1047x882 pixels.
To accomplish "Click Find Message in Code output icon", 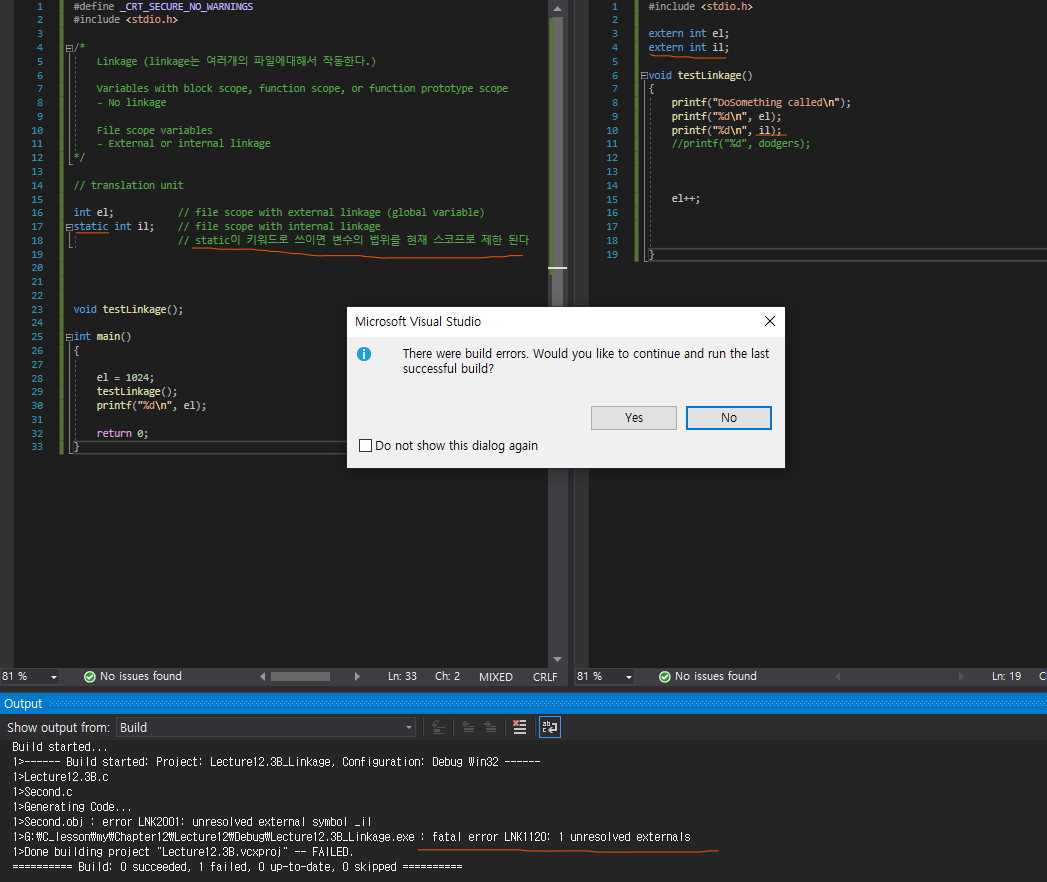I will [438, 727].
